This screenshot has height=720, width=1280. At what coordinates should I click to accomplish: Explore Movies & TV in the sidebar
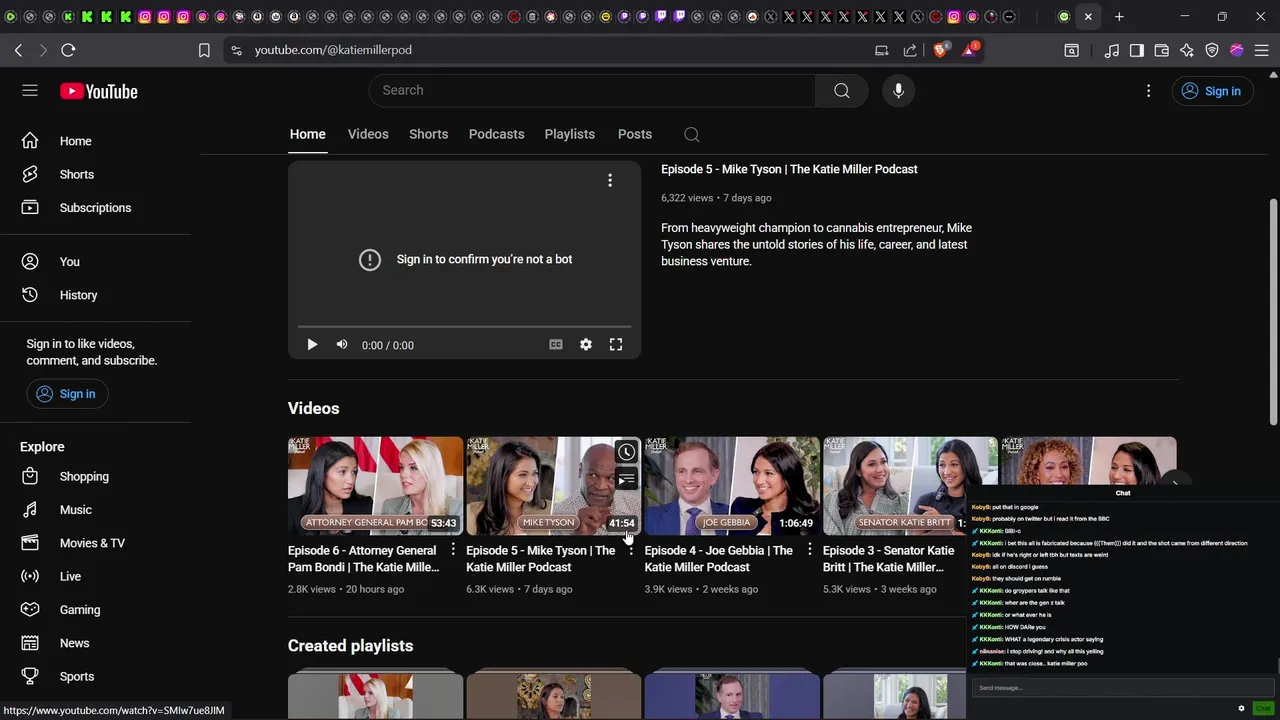click(95, 543)
